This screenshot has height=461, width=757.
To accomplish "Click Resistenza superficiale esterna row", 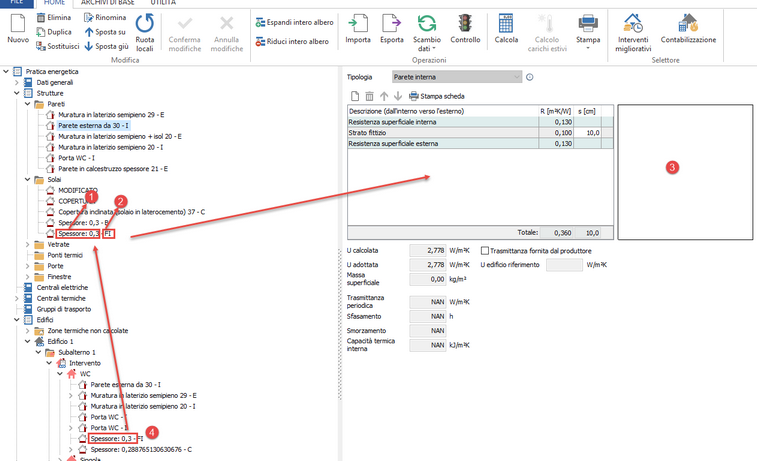I will coord(480,143).
